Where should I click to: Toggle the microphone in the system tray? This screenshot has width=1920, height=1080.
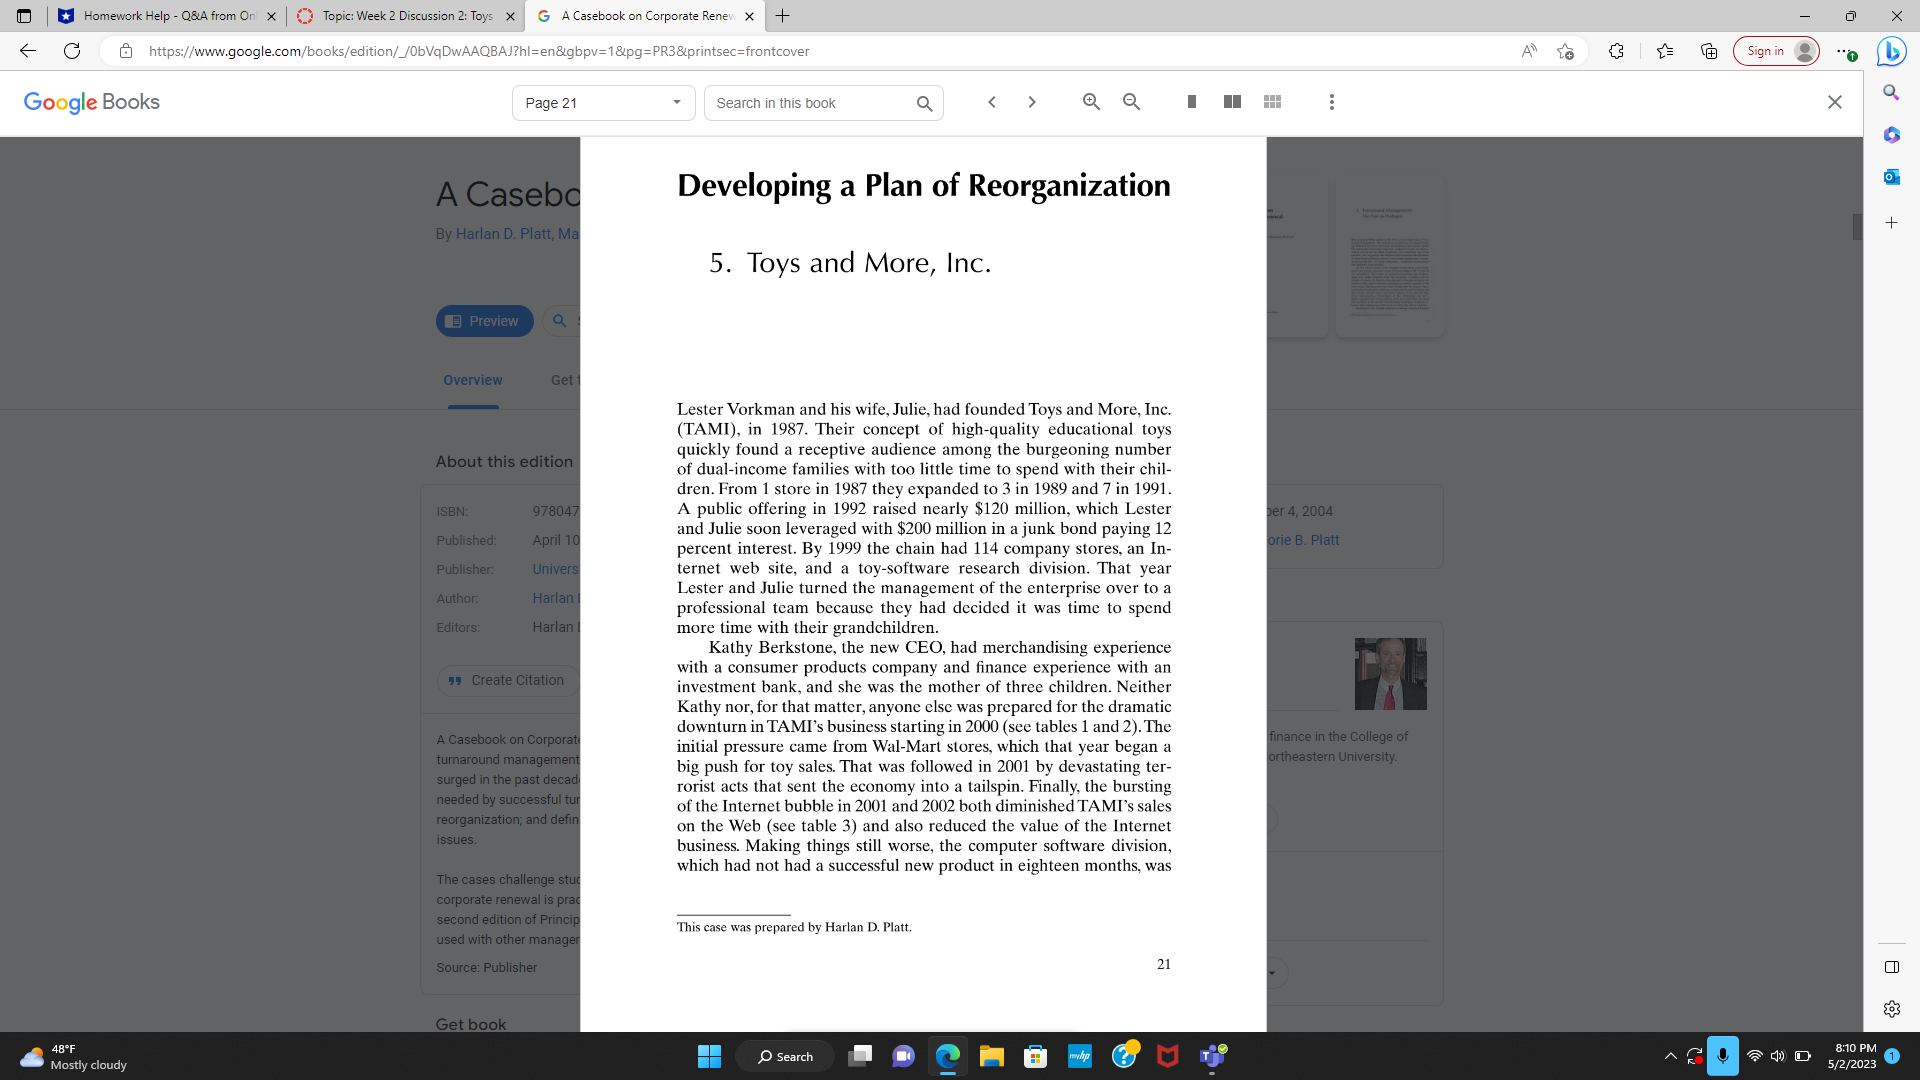[1722, 1056]
